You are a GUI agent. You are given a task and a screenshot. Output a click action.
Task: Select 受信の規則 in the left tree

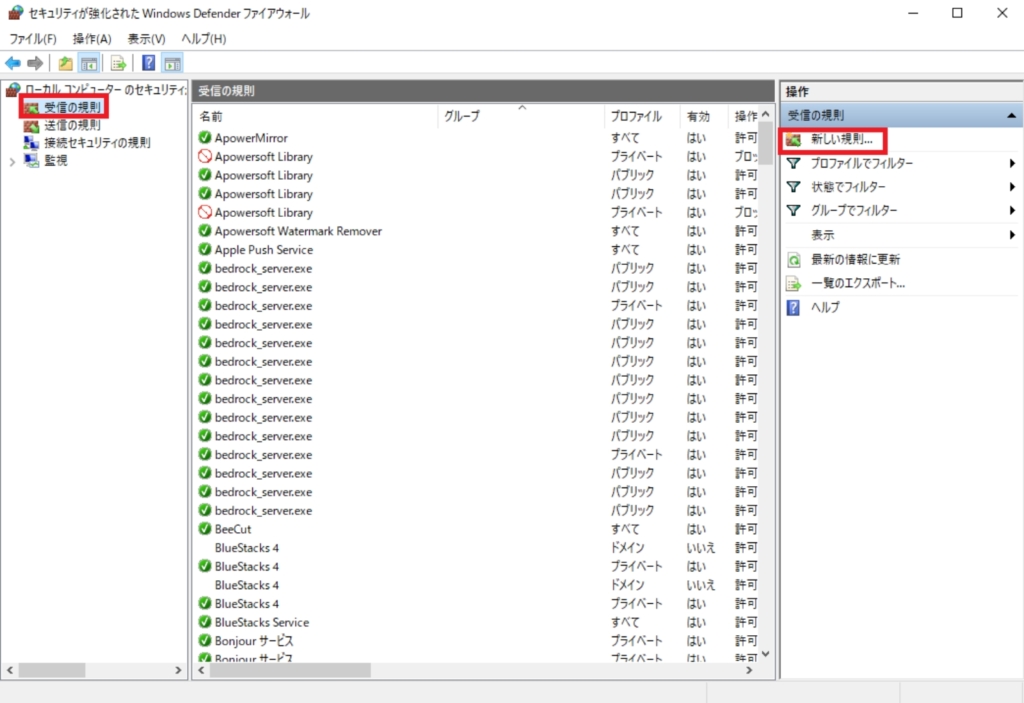pos(72,107)
